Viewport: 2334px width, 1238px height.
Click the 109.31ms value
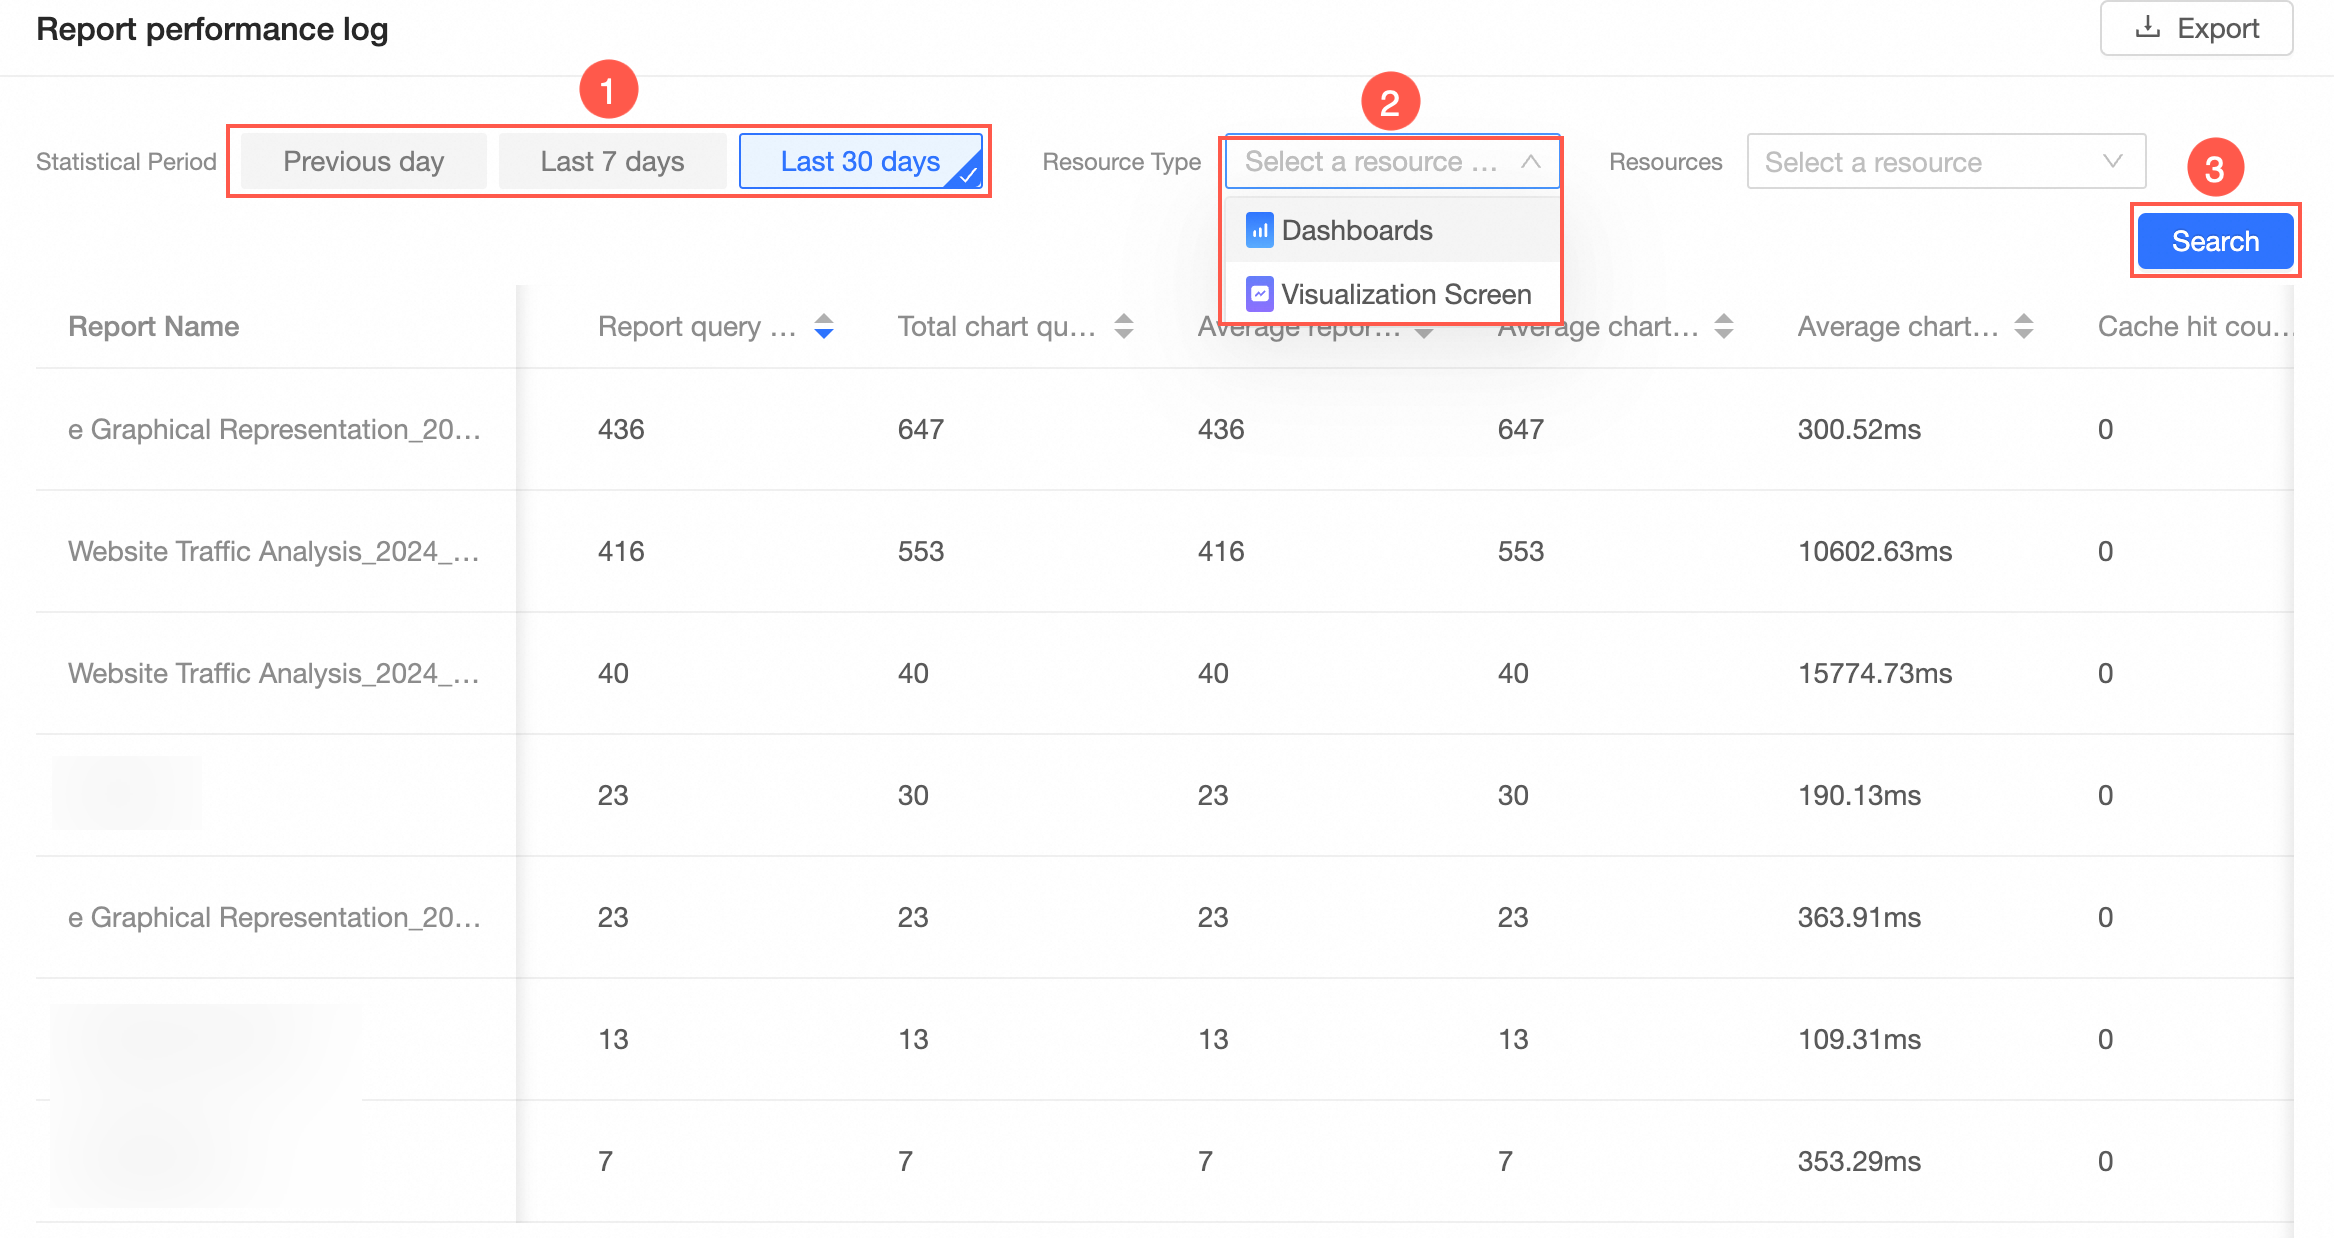(1859, 1039)
